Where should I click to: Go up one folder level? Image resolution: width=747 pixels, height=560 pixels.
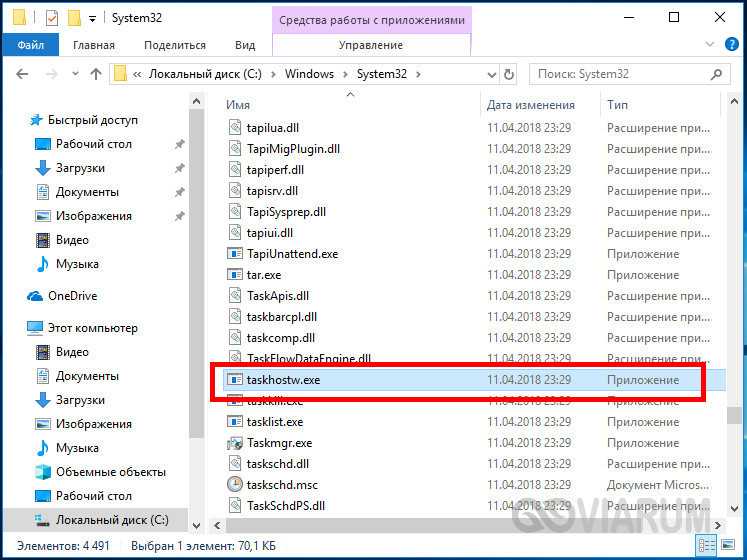pos(96,74)
